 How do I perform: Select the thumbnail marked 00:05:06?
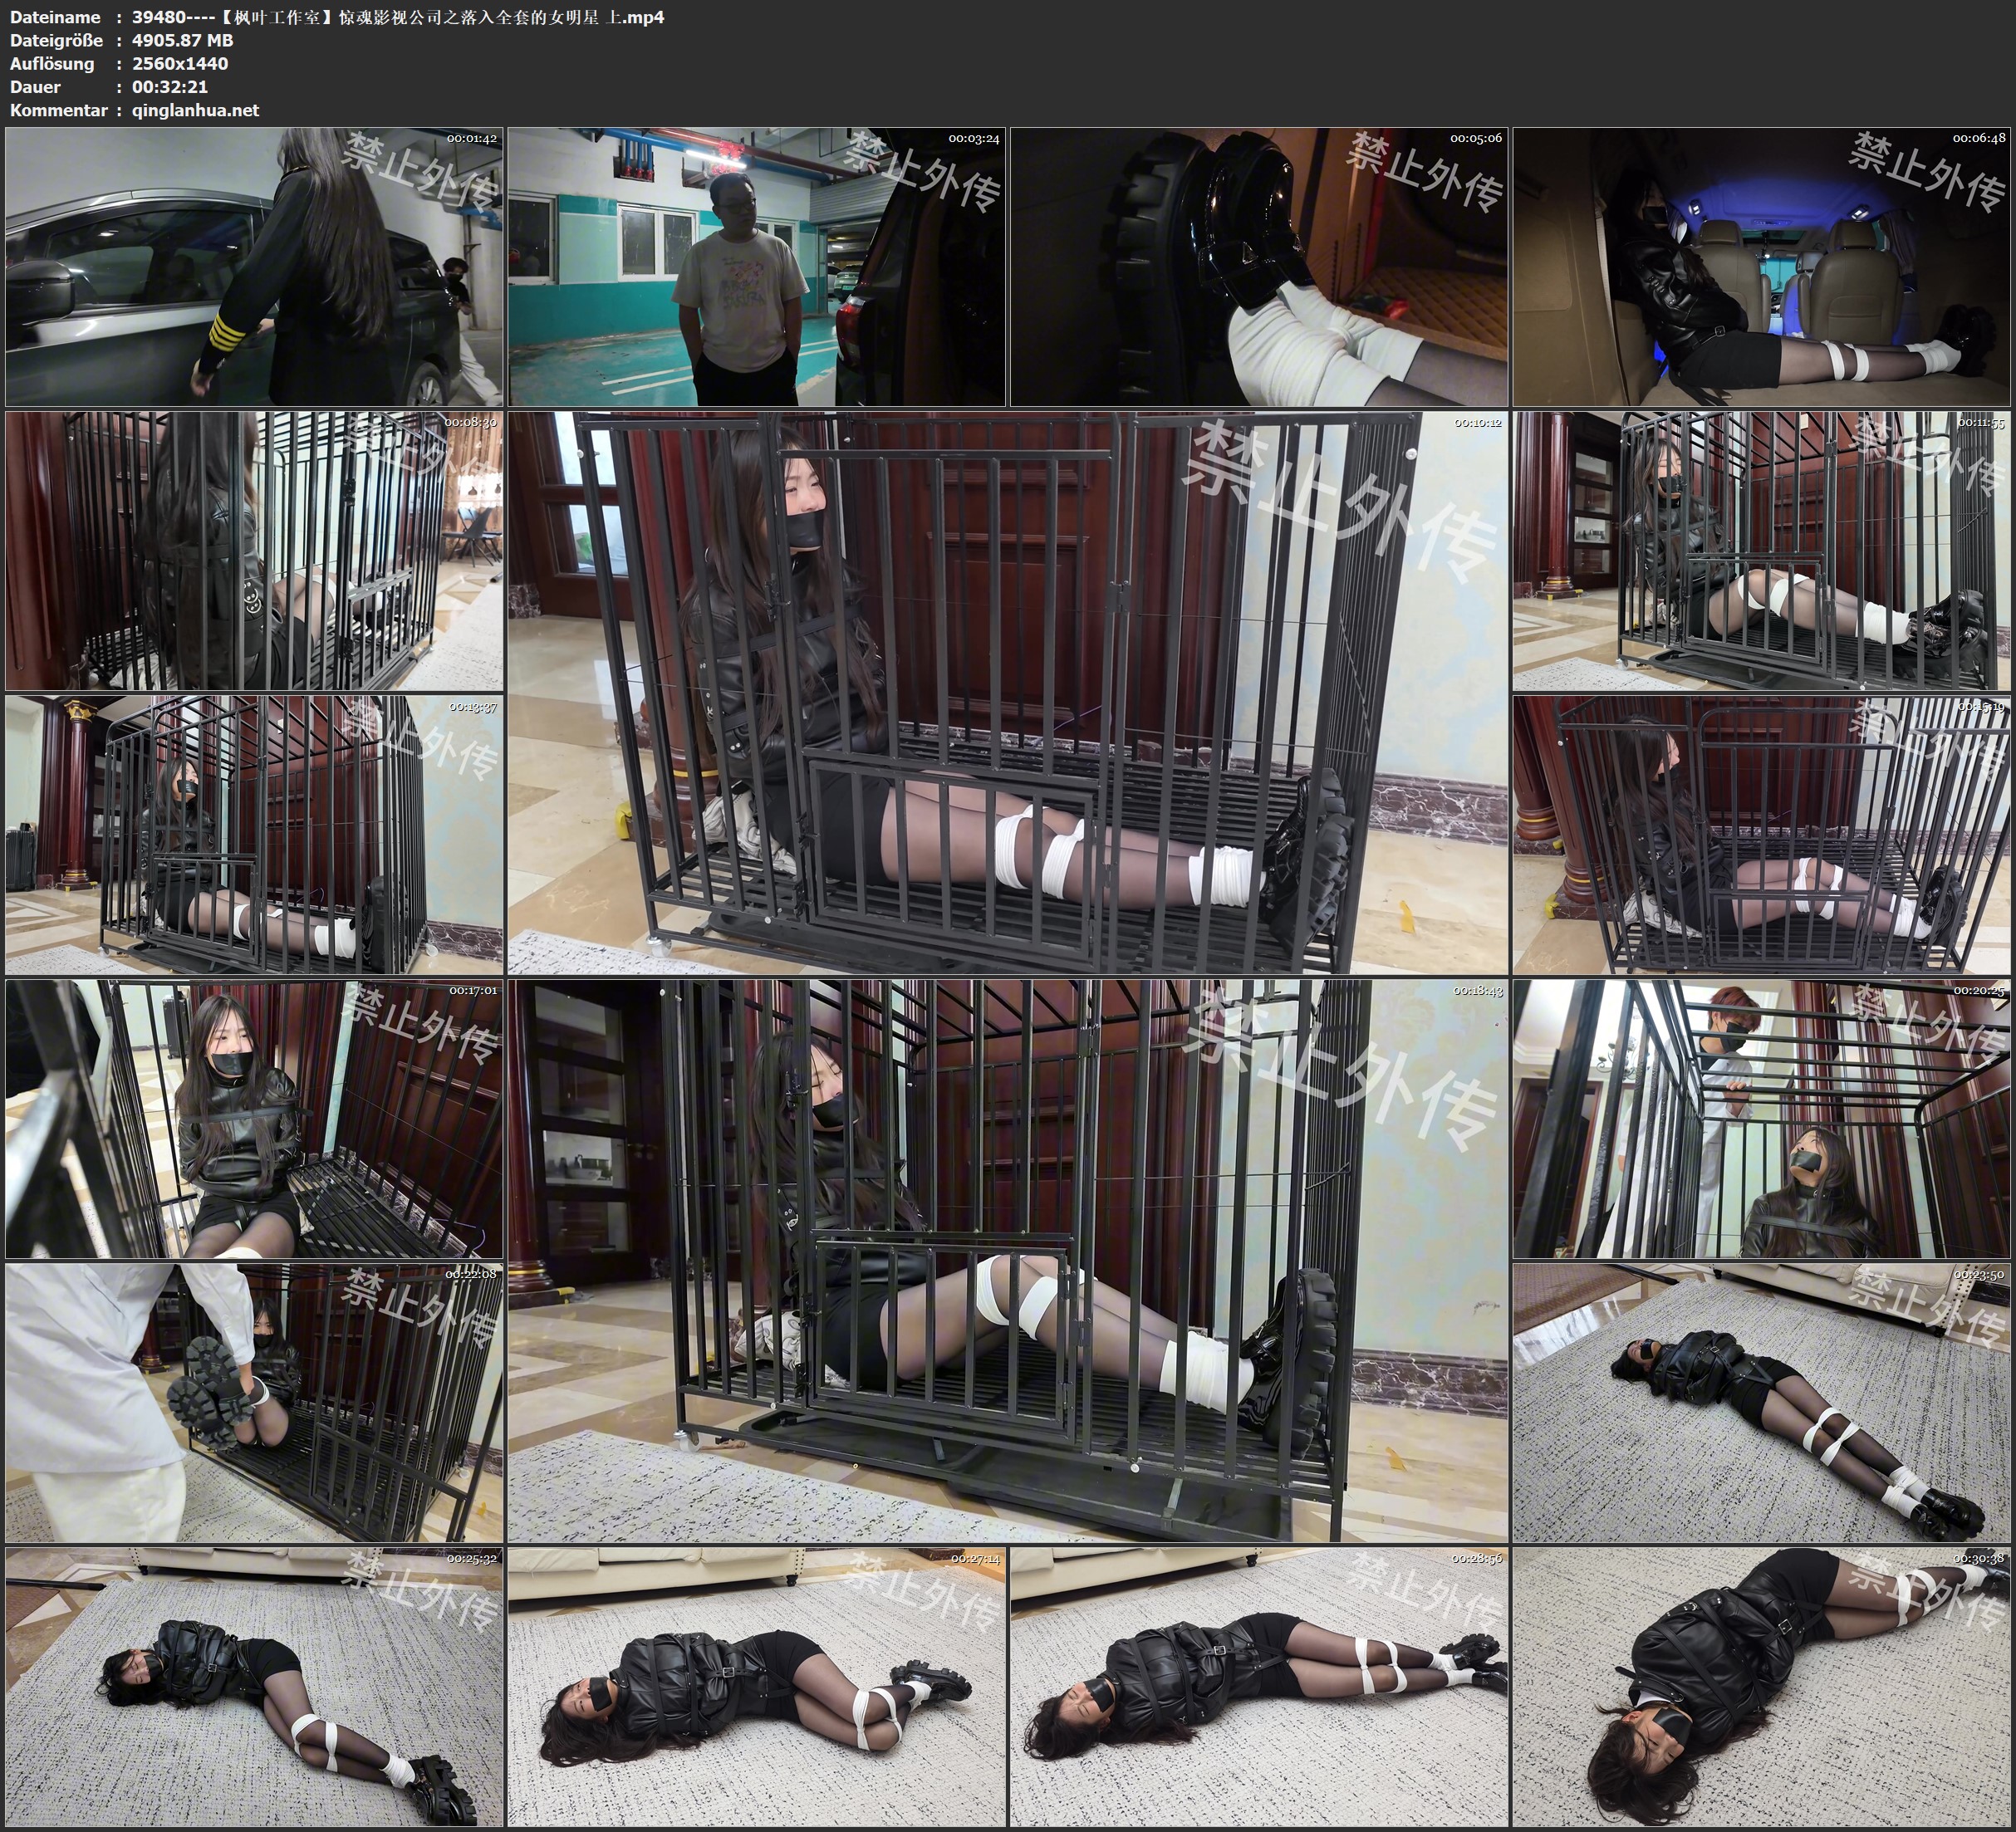[x=1258, y=266]
